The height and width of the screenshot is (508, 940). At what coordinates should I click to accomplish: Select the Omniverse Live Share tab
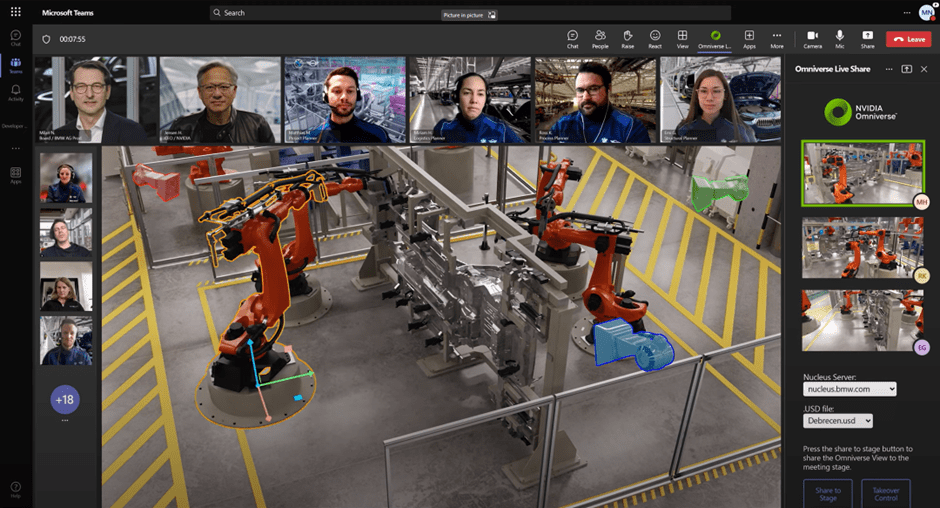pos(715,38)
